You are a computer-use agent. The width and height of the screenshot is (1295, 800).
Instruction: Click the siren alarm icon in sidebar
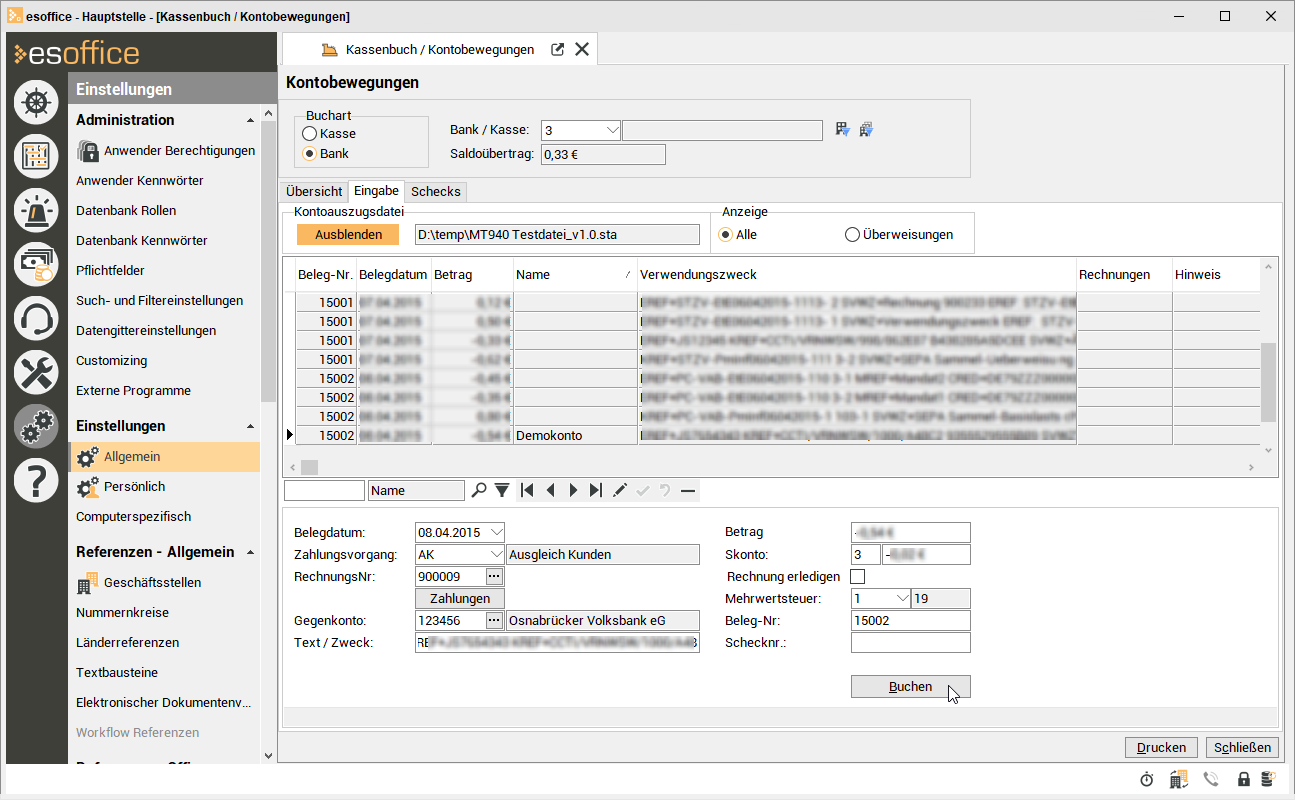click(36, 210)
